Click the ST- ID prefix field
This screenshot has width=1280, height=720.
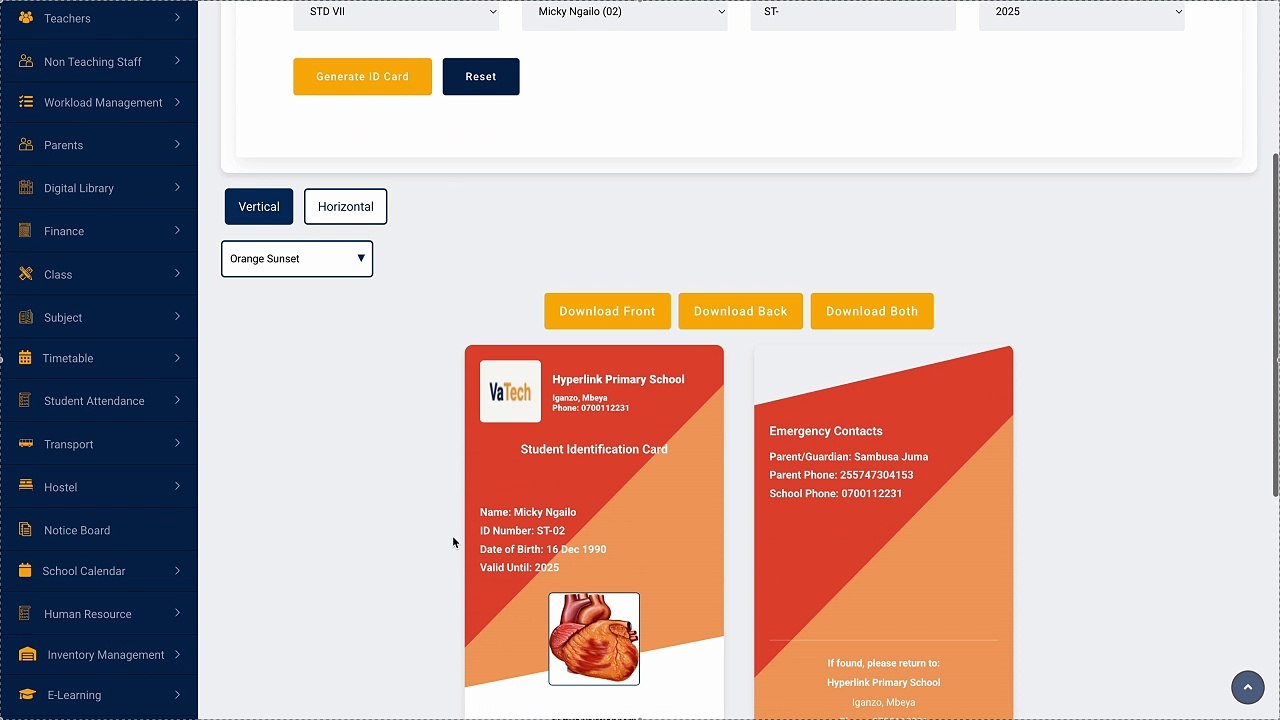[x=853, y=13]
